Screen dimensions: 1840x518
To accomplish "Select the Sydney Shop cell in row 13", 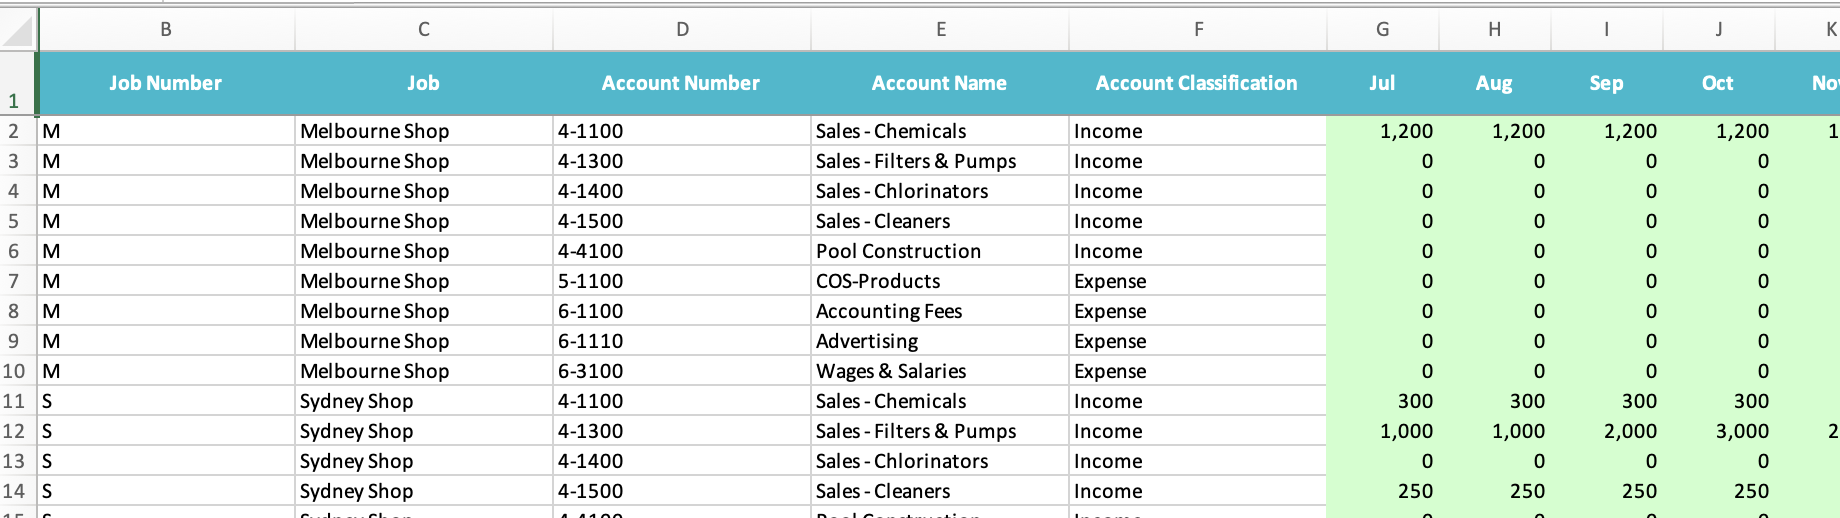I will click(424, 461).
